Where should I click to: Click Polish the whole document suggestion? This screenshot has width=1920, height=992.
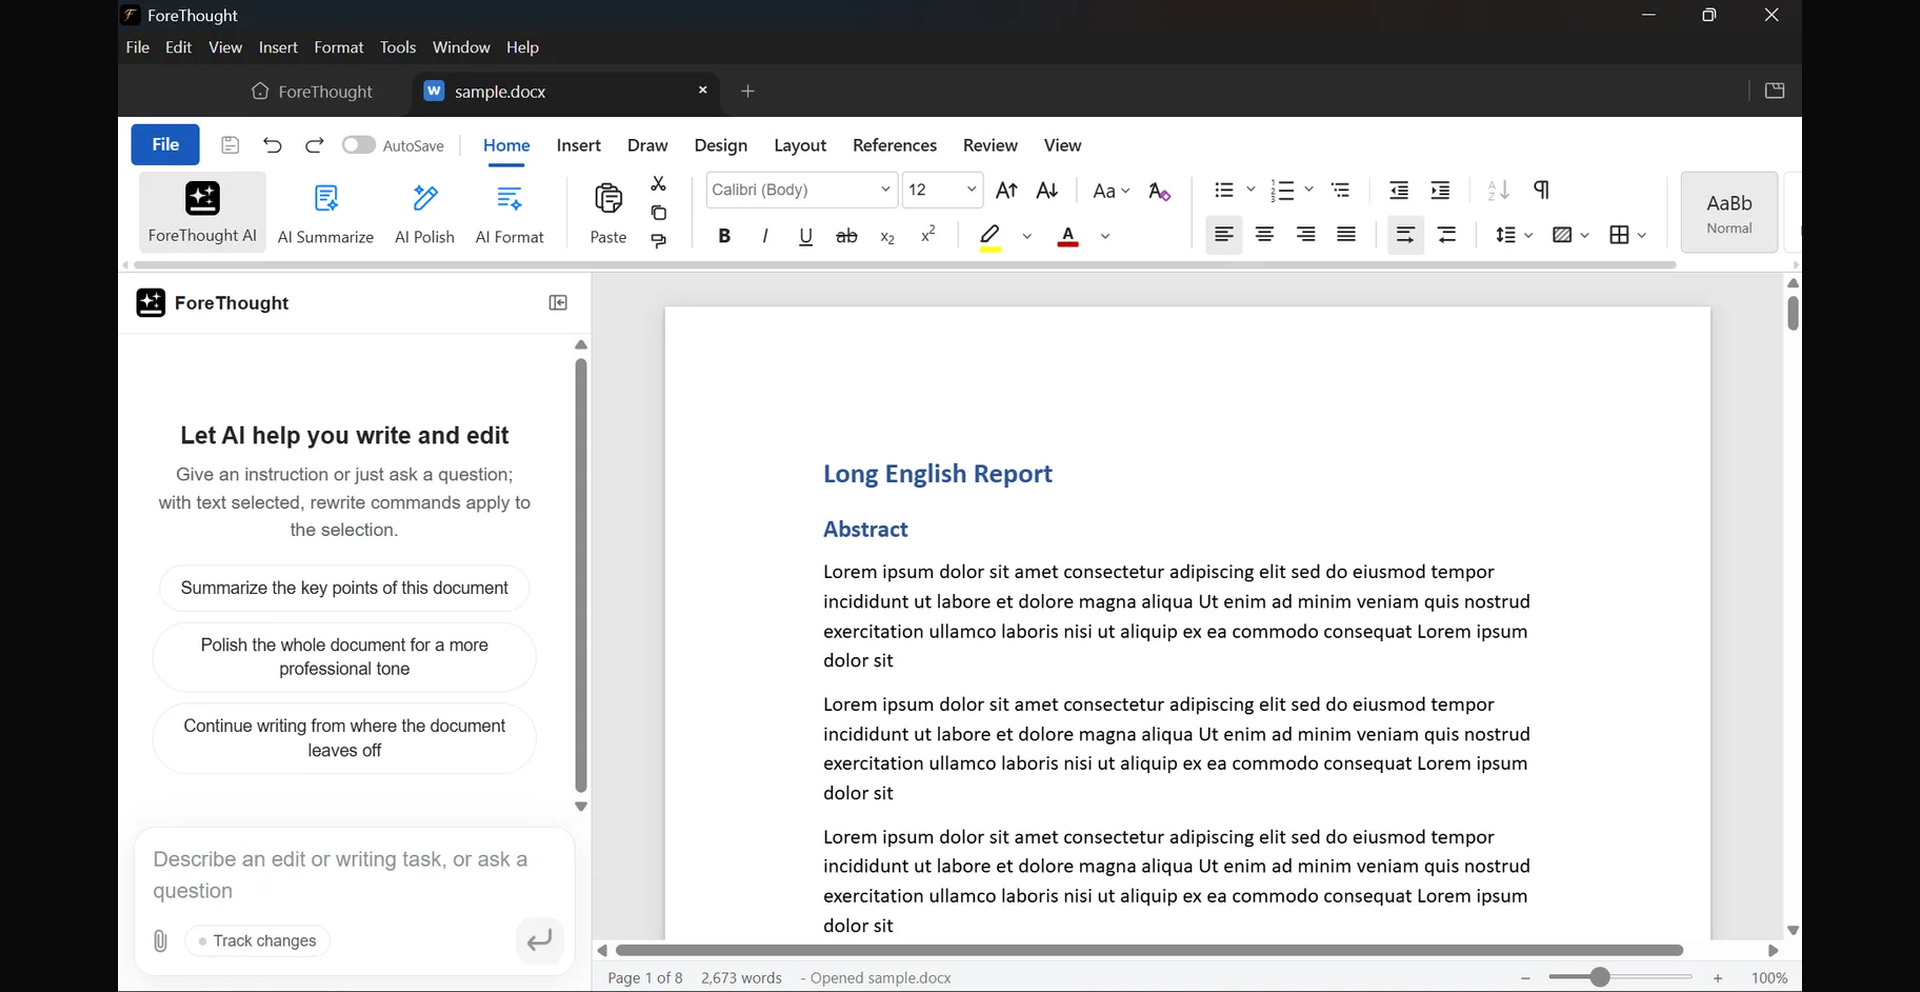(344, 657)
